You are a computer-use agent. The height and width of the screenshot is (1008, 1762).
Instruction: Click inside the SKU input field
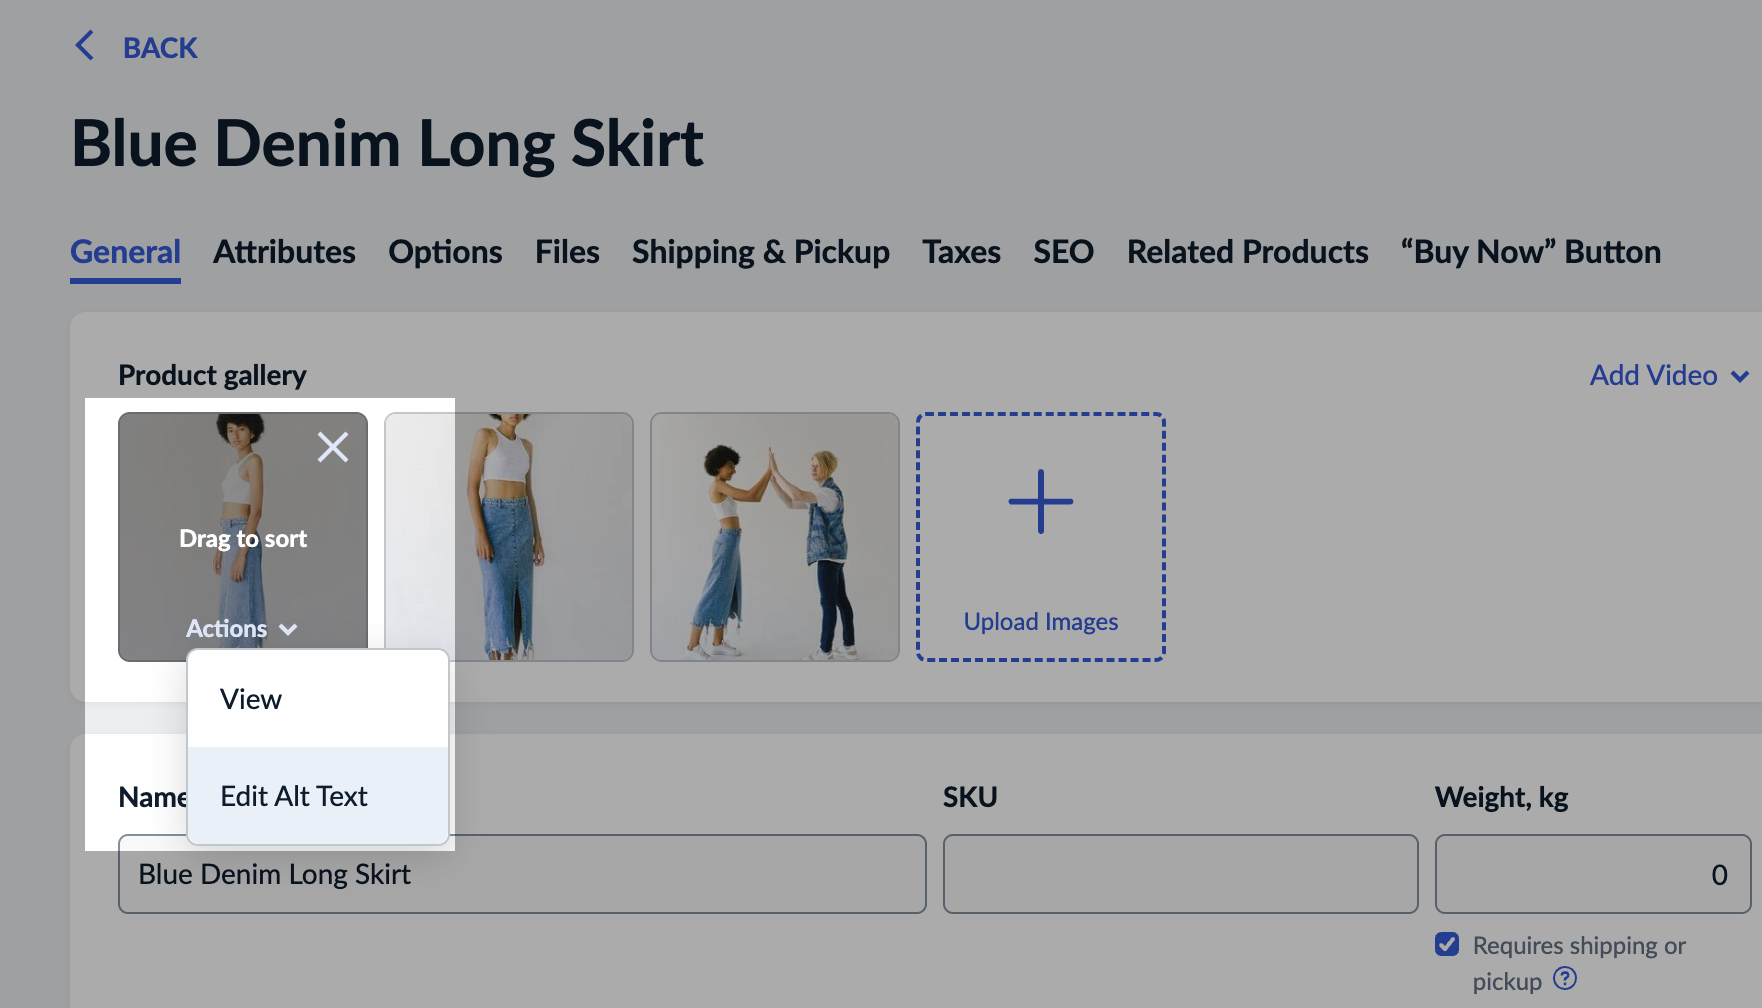tap(1180, 873)
